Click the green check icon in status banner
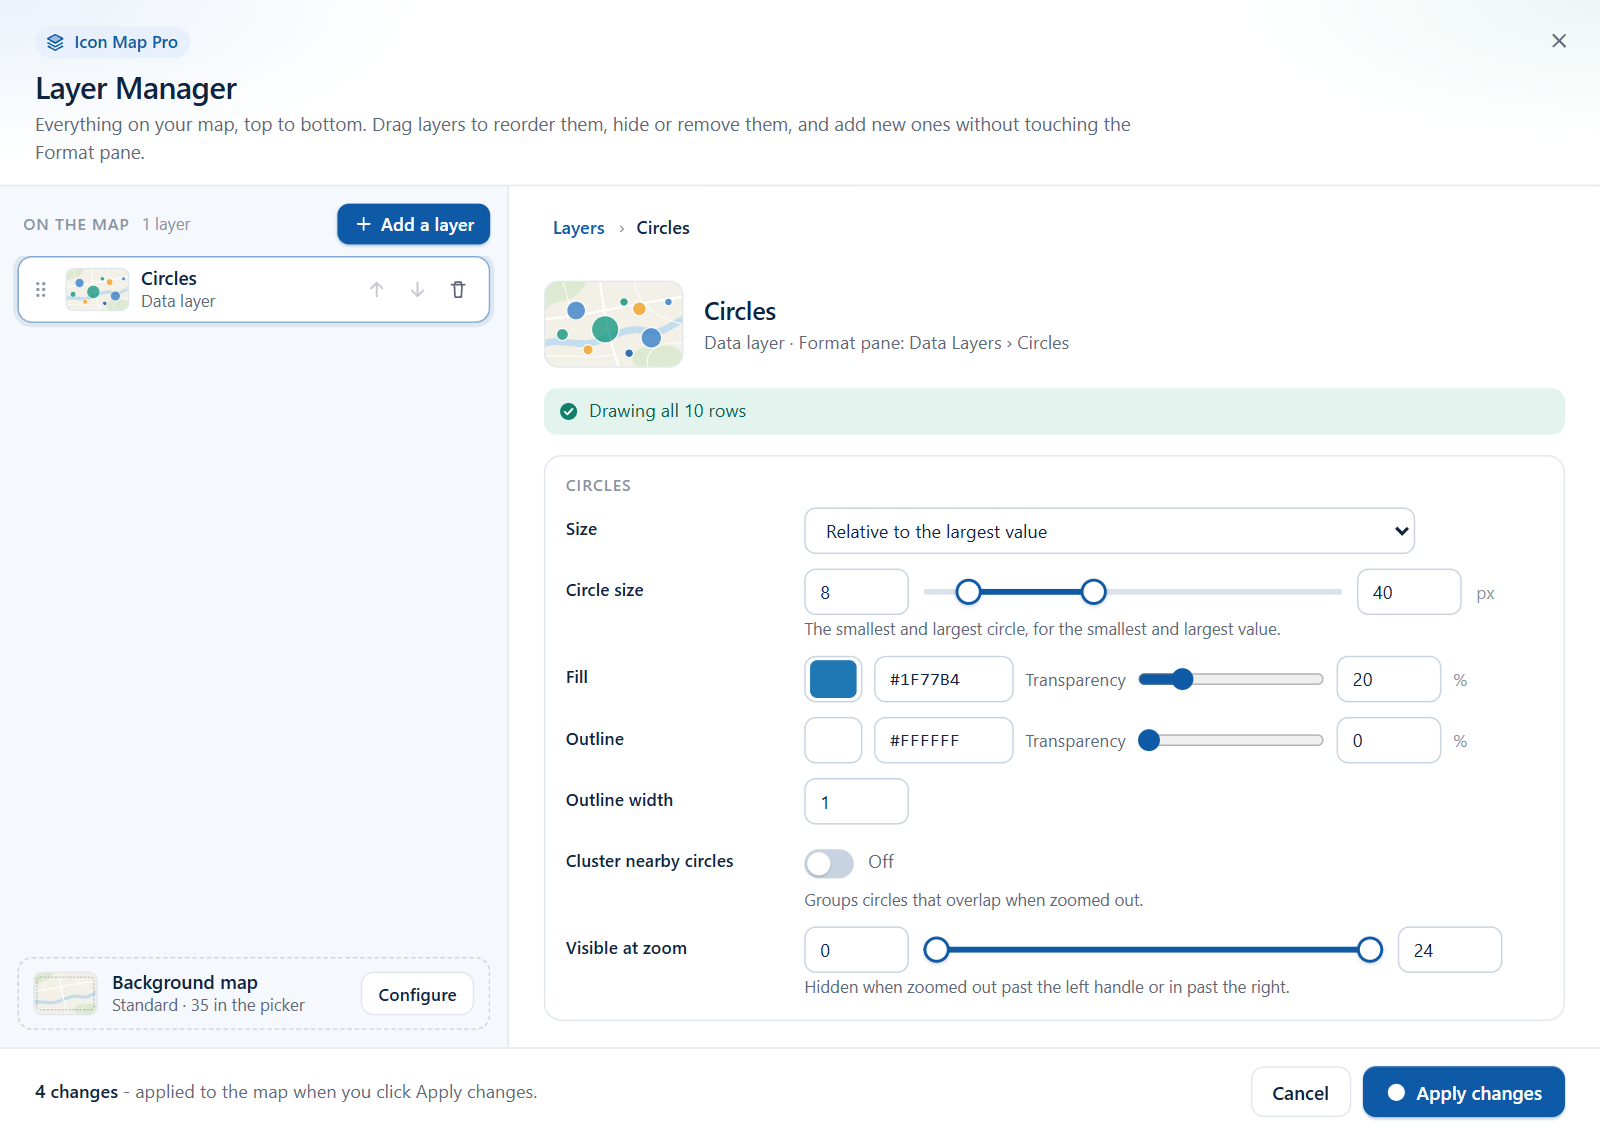The image size is (1600, 1135). (x=569, y=411)
